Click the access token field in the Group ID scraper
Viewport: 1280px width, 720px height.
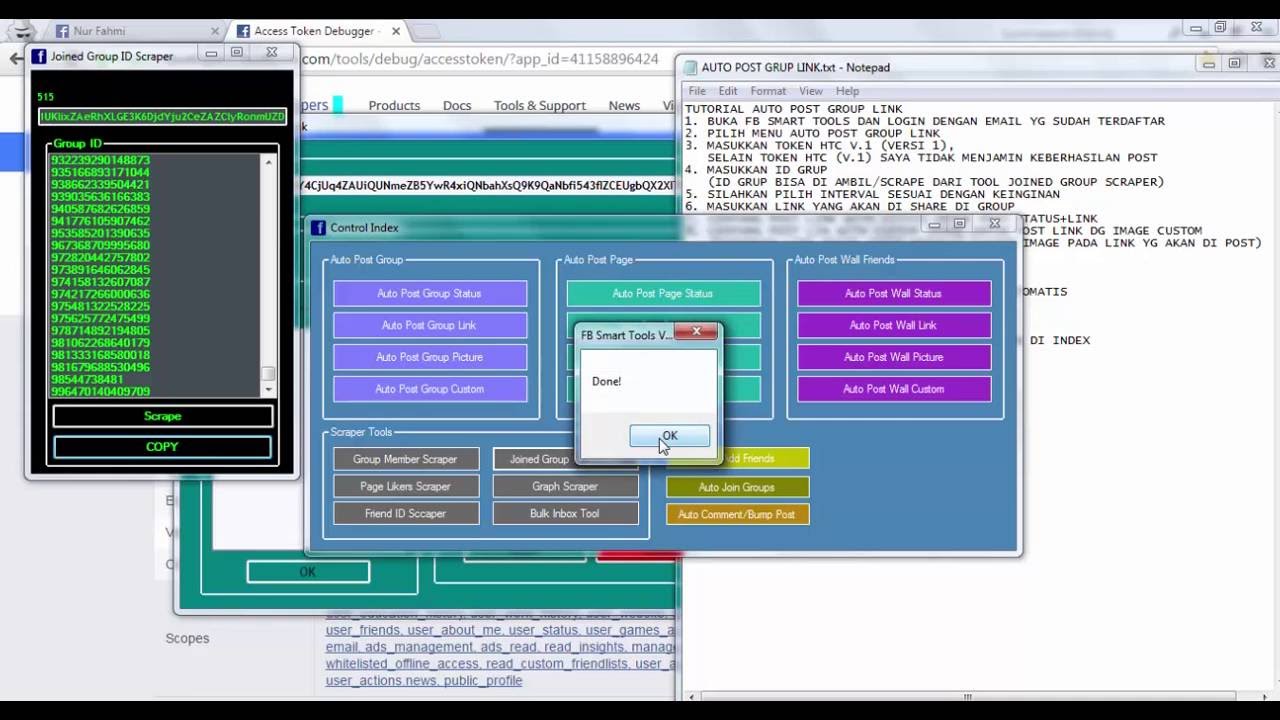[x=162, y=117]
